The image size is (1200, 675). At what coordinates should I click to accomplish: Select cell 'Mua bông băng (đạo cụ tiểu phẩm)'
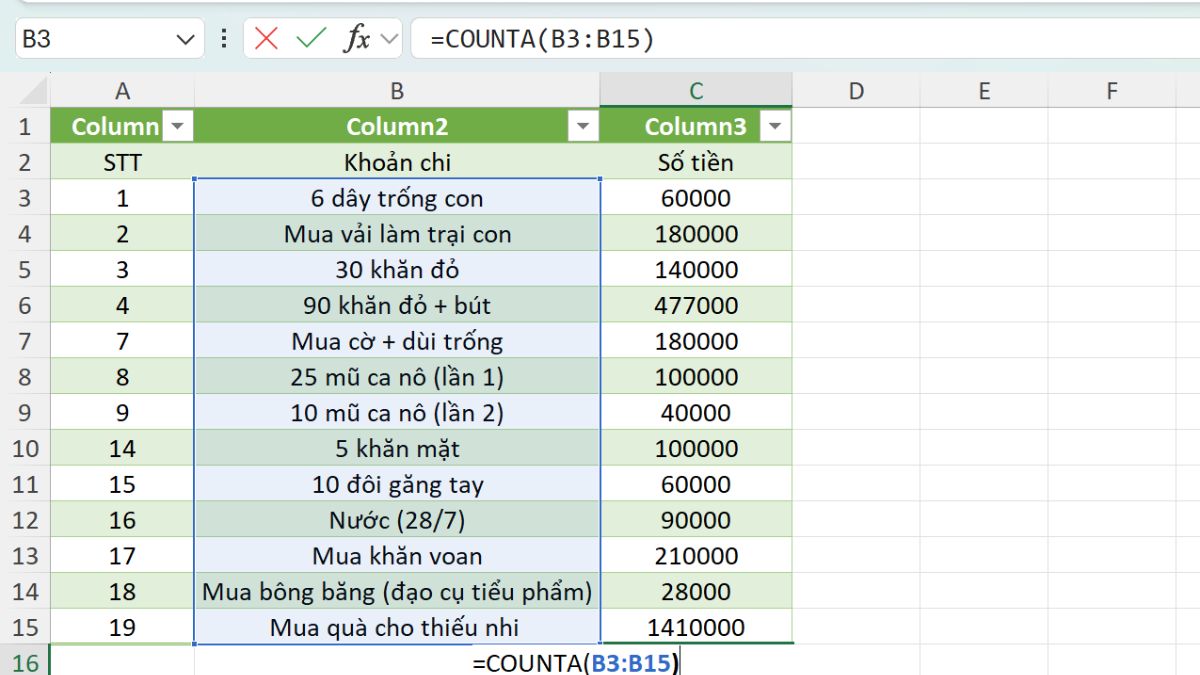coord(397,591)
